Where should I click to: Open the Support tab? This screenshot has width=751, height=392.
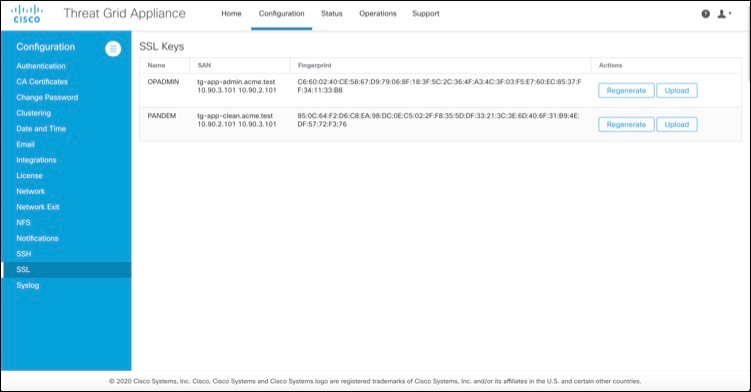pyautogui.click(x=426, y=13)
